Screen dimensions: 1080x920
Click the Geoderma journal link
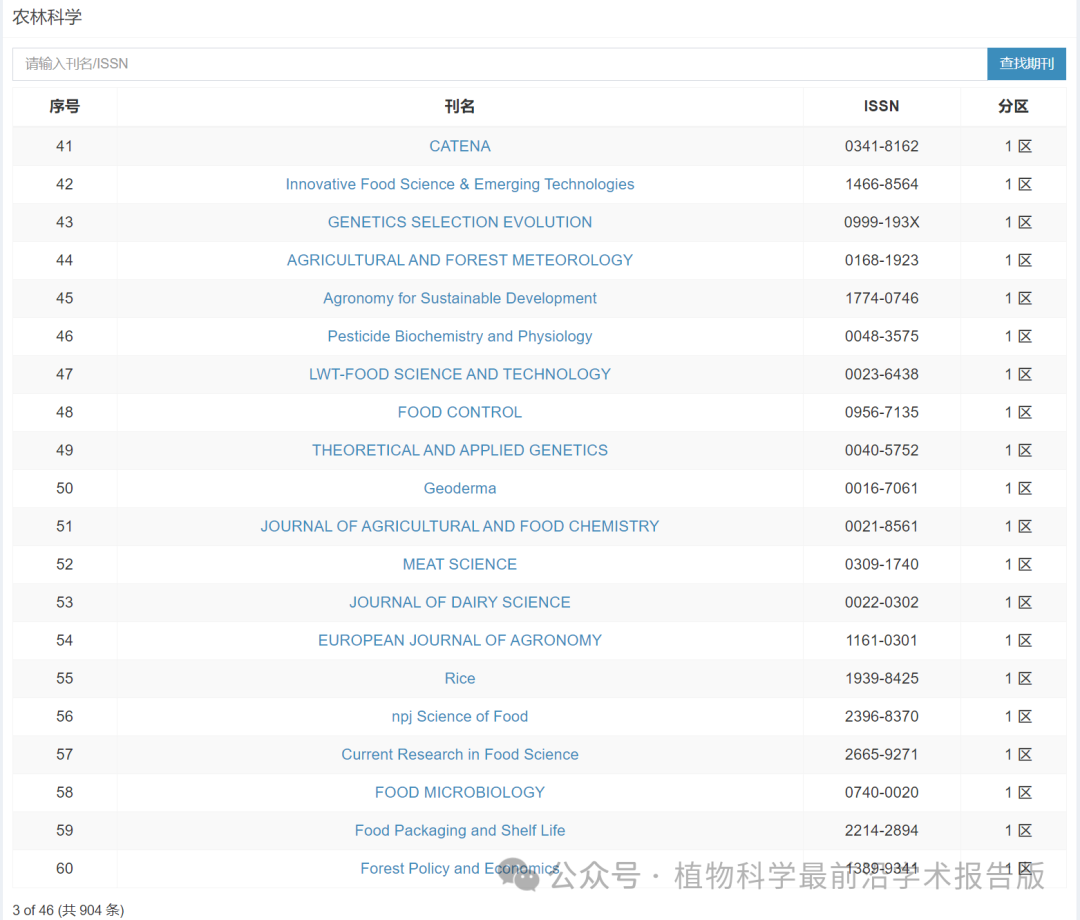click(460, 488)
